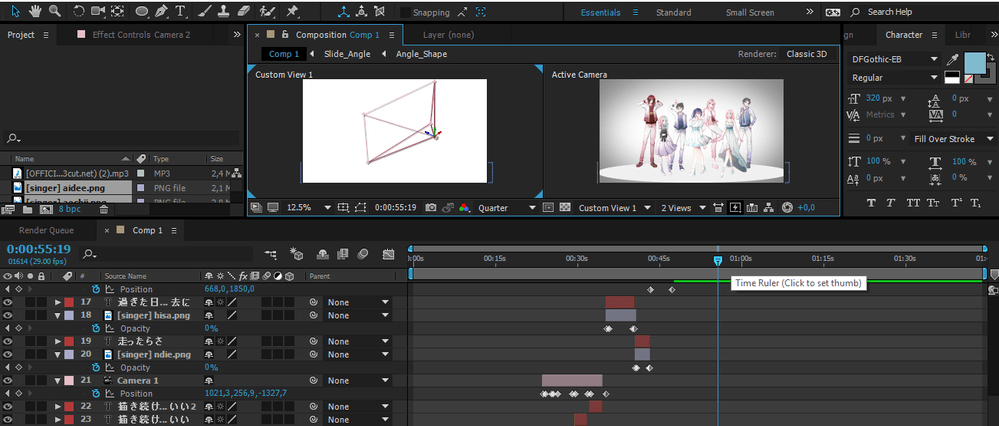Hide the Camera 1 layer
999x426 pixels.
coord(8,380)
